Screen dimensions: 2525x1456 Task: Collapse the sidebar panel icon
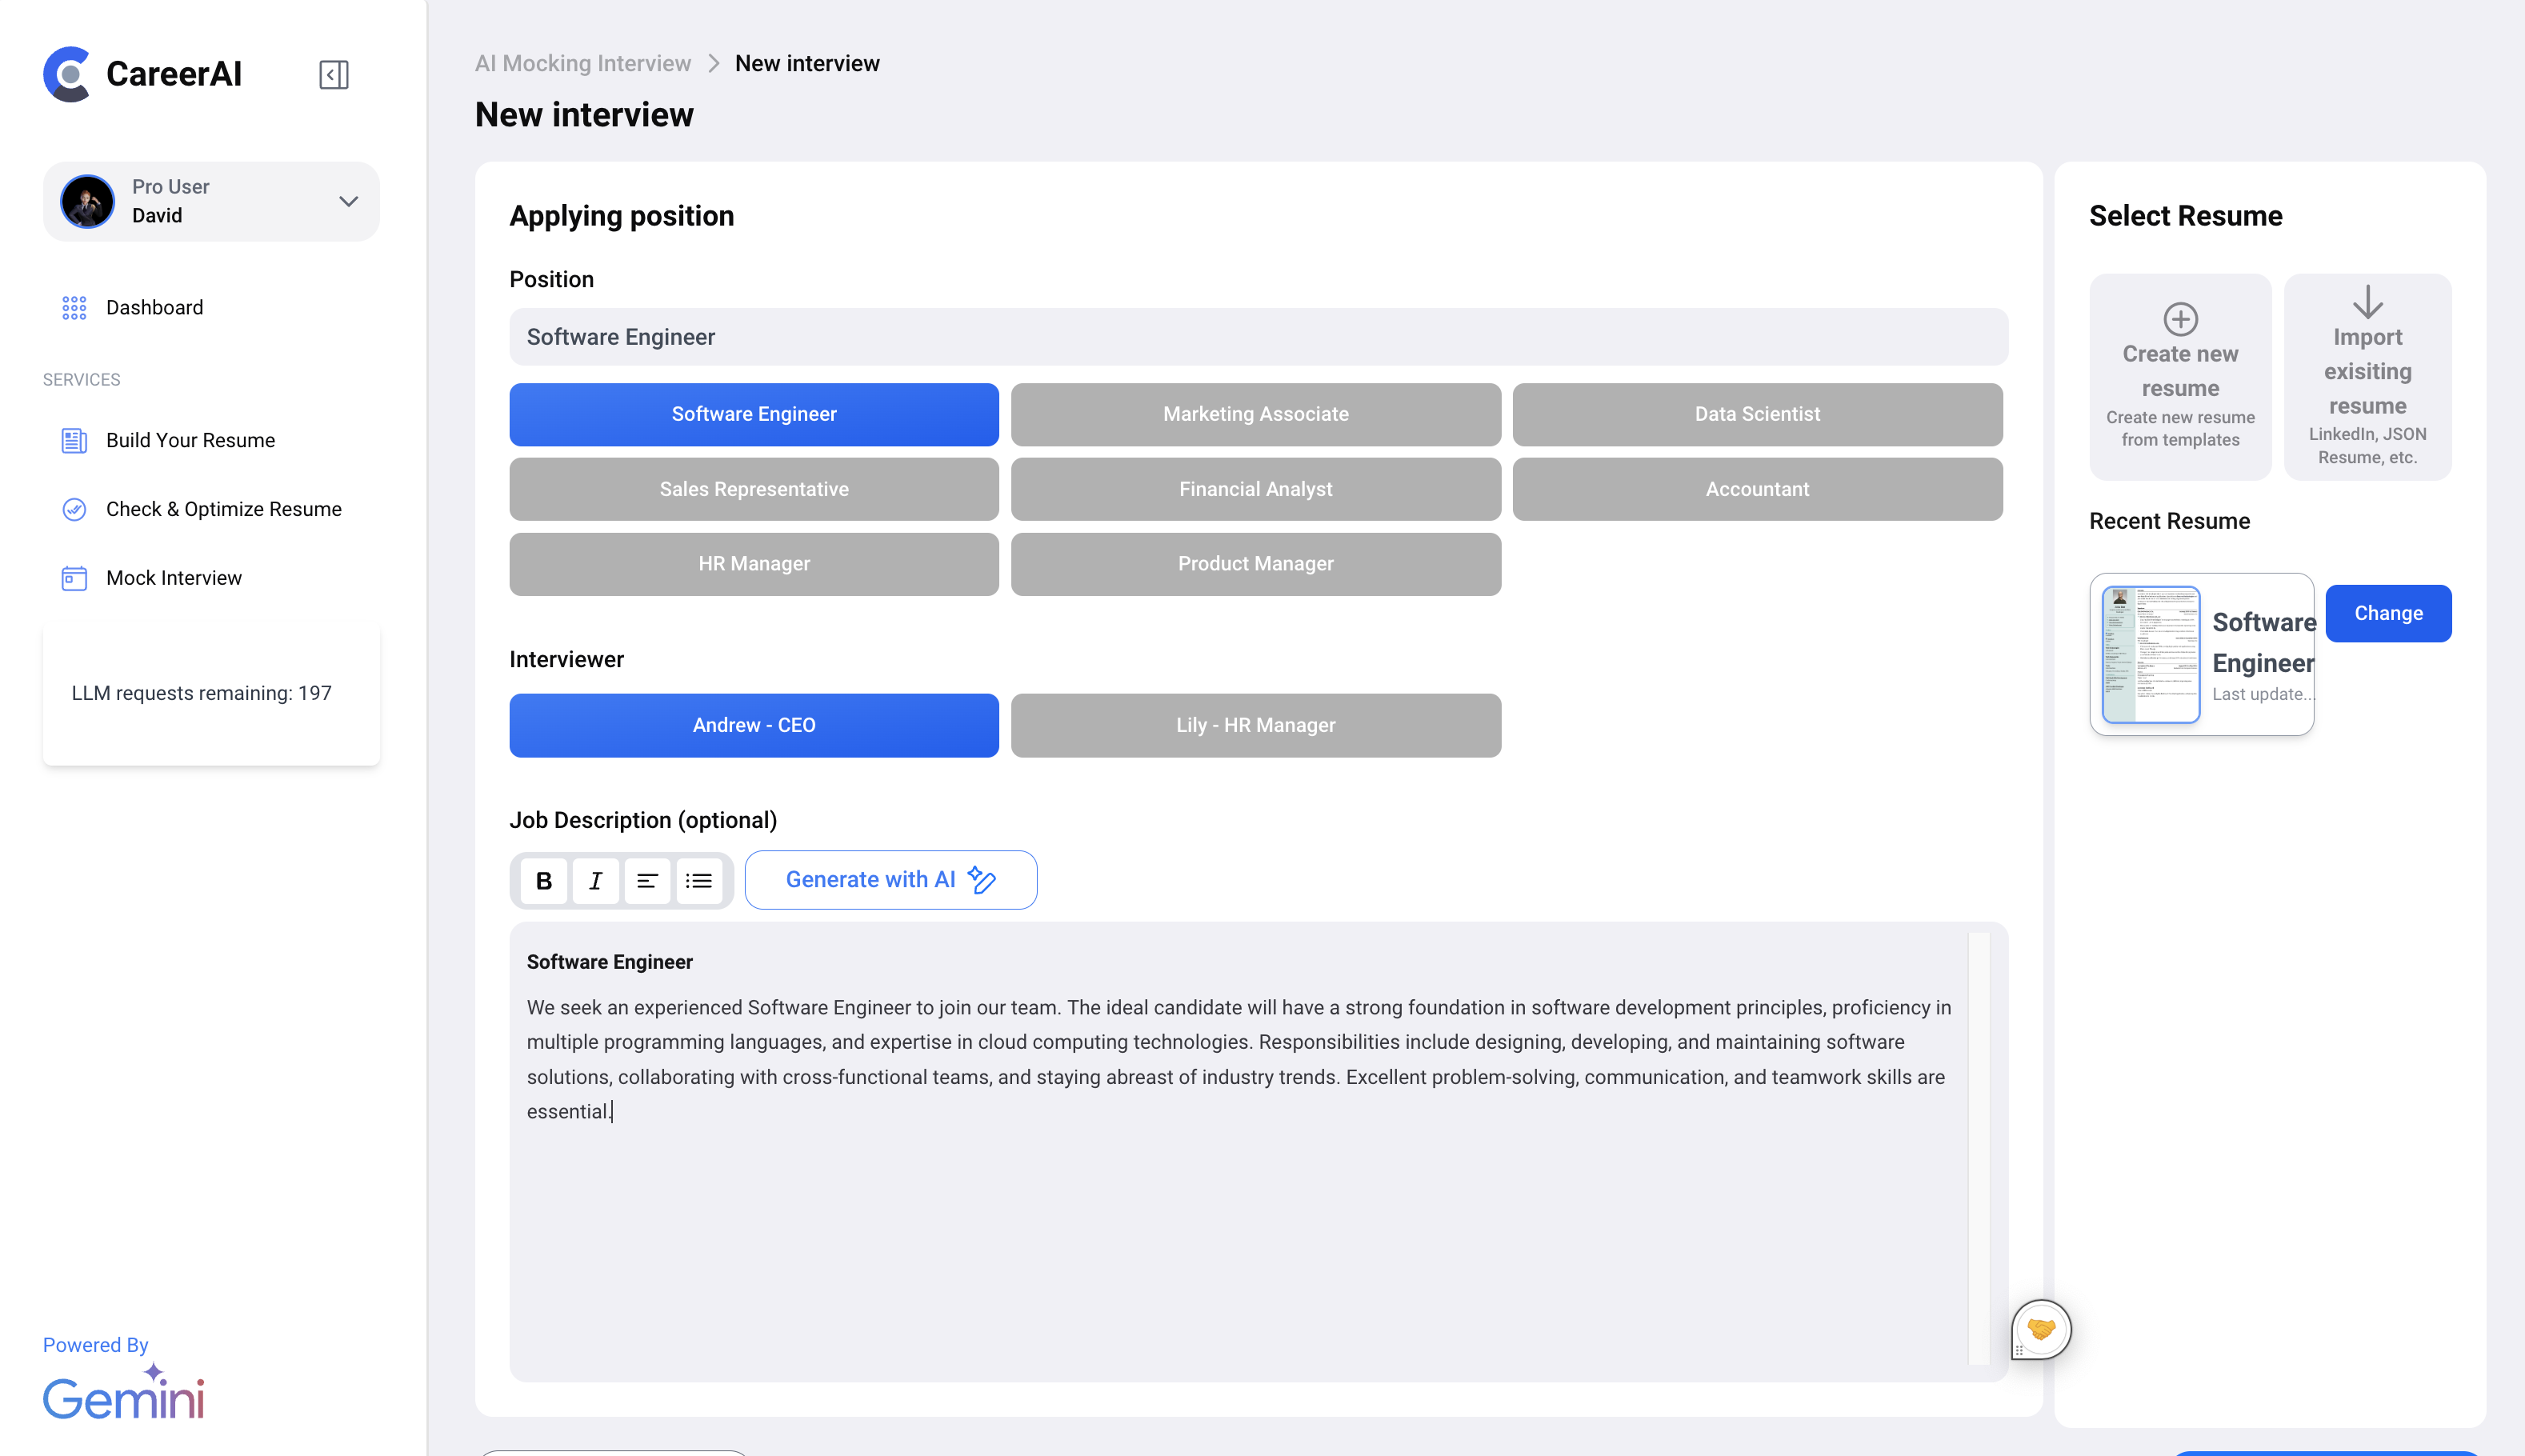333,75
